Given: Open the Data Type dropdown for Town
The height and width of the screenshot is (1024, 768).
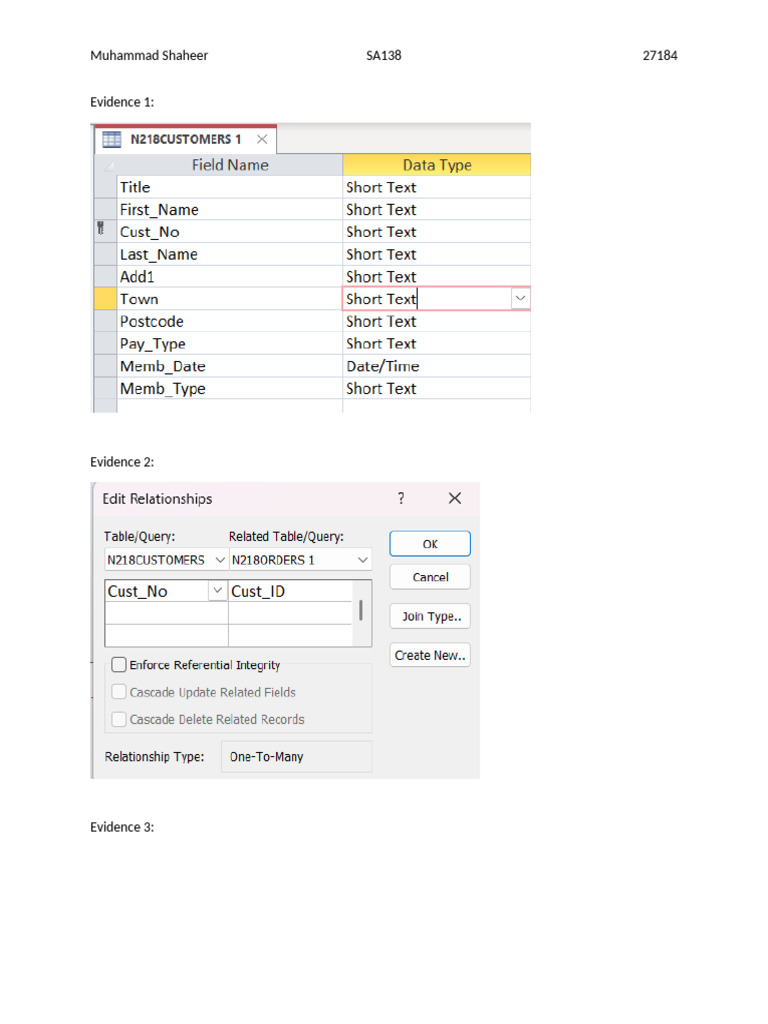Looking at the screenshot, I should [x=520, y=298].
